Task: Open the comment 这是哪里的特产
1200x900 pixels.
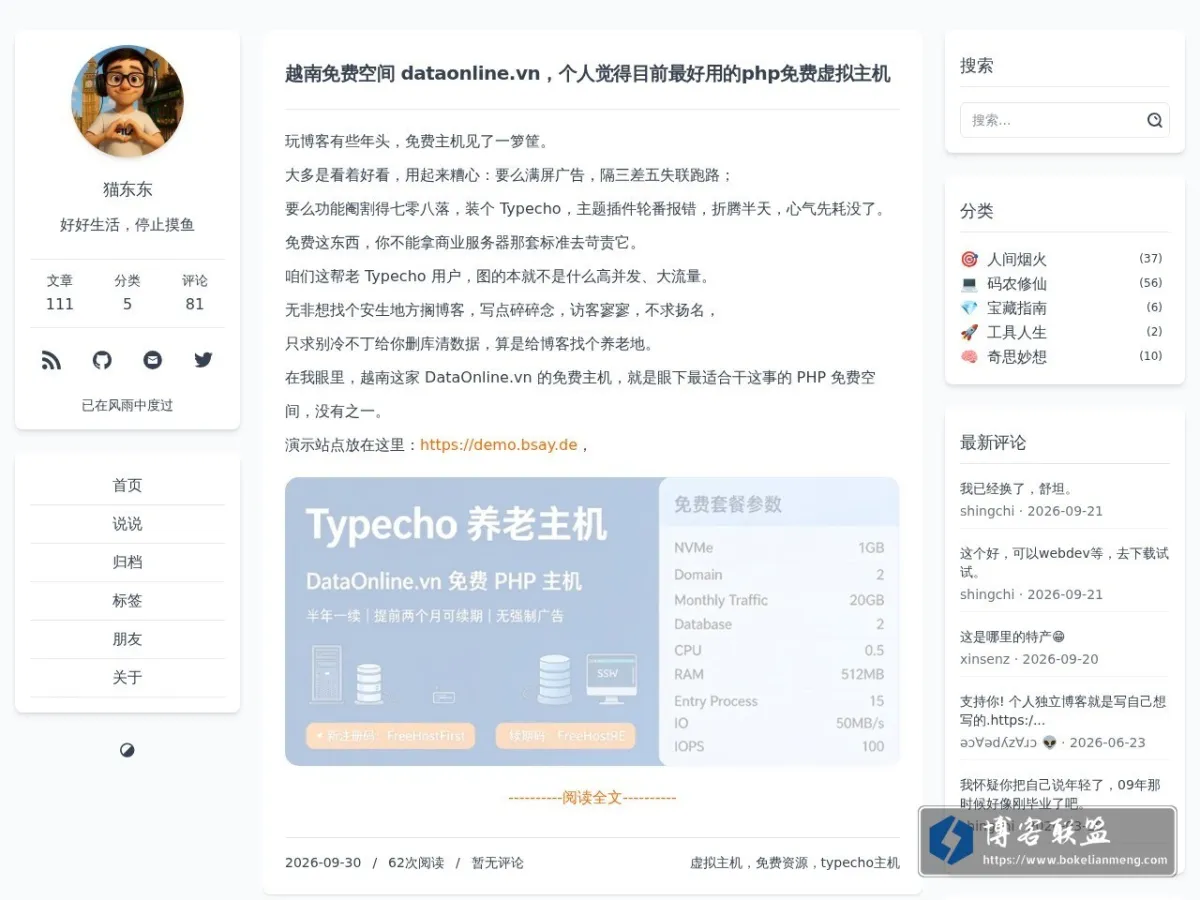Action: click(1012, 637)
